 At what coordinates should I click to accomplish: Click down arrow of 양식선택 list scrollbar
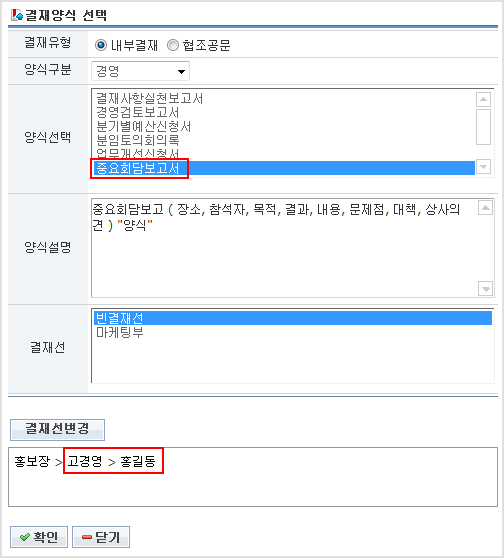tap(483, 167)
